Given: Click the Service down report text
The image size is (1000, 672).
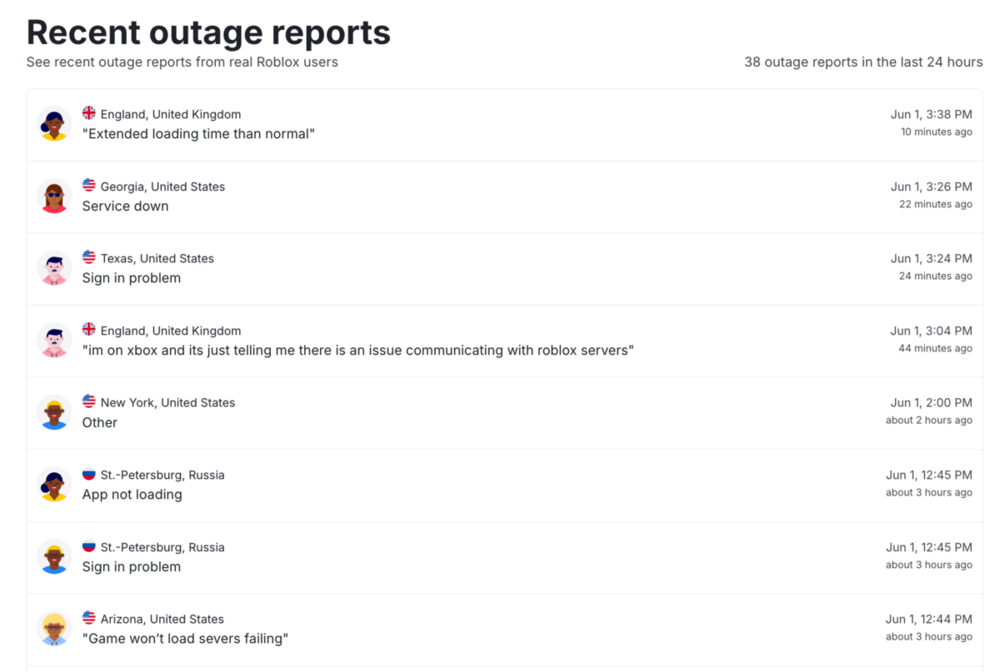Looking at the screenshot, I should point(126,206).
